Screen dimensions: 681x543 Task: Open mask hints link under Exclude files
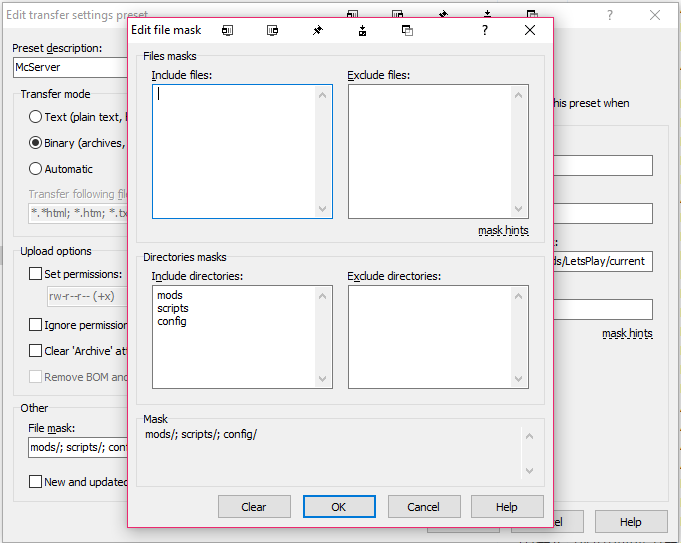503,231
